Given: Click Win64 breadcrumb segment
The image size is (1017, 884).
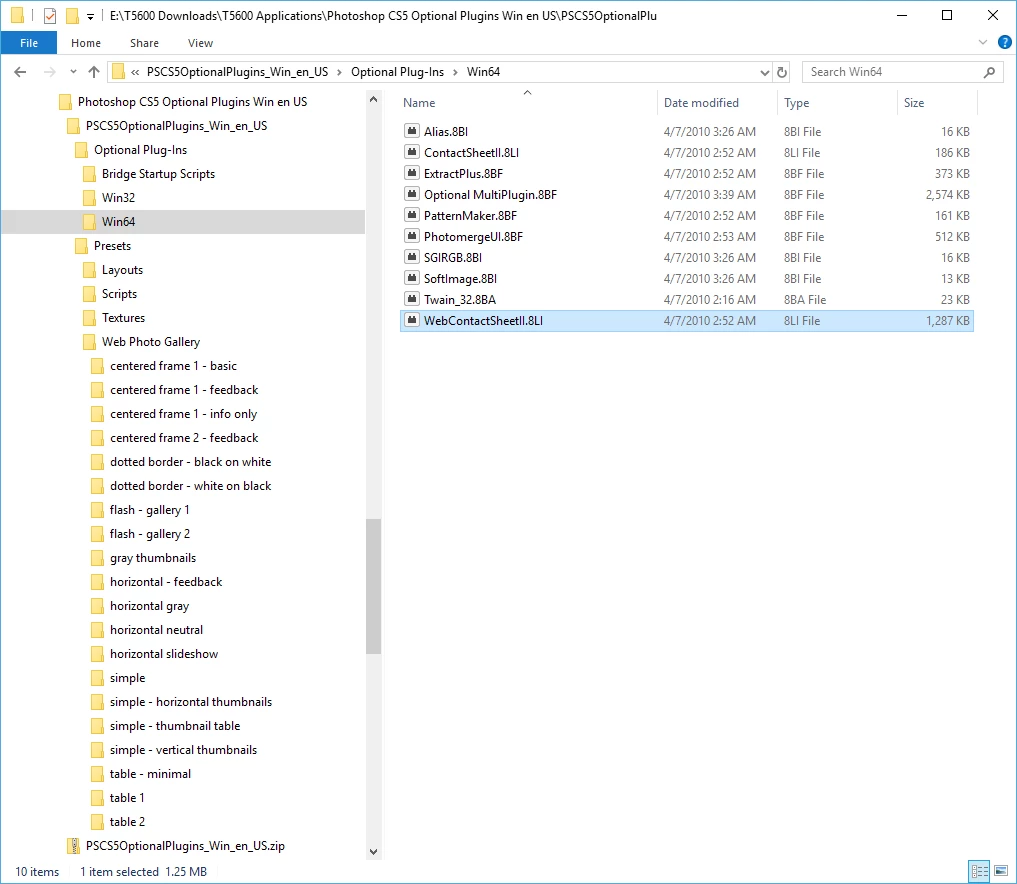Looking at the screenshot, I should [x=483, y=72].
